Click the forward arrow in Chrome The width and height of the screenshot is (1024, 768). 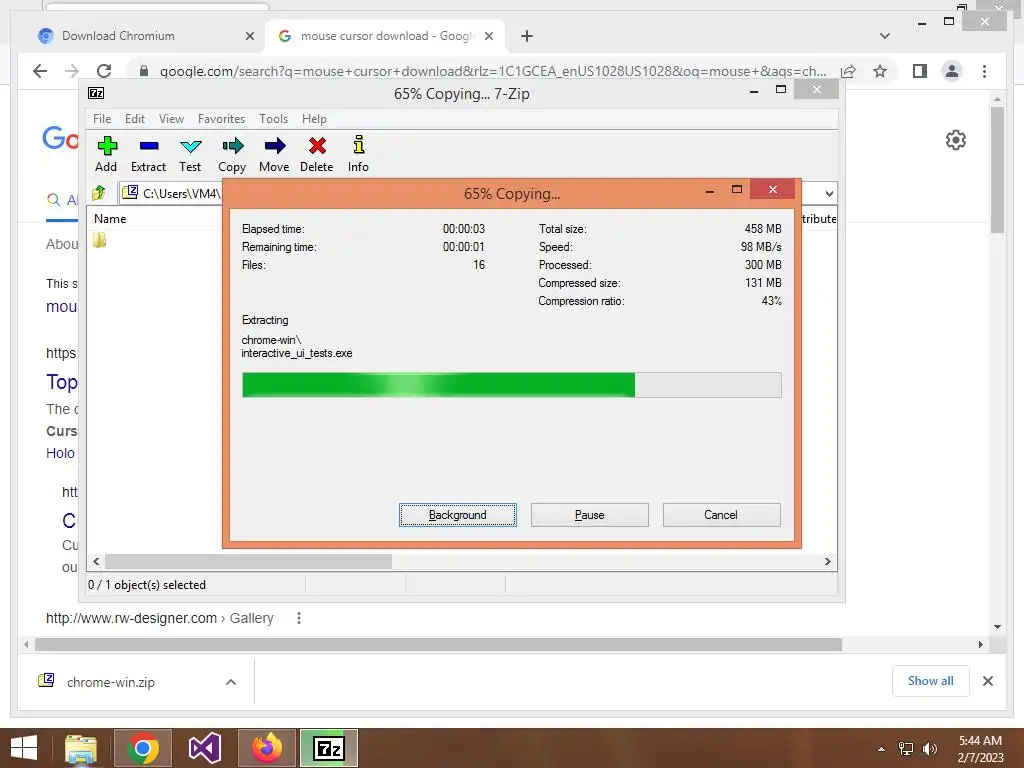72,71
